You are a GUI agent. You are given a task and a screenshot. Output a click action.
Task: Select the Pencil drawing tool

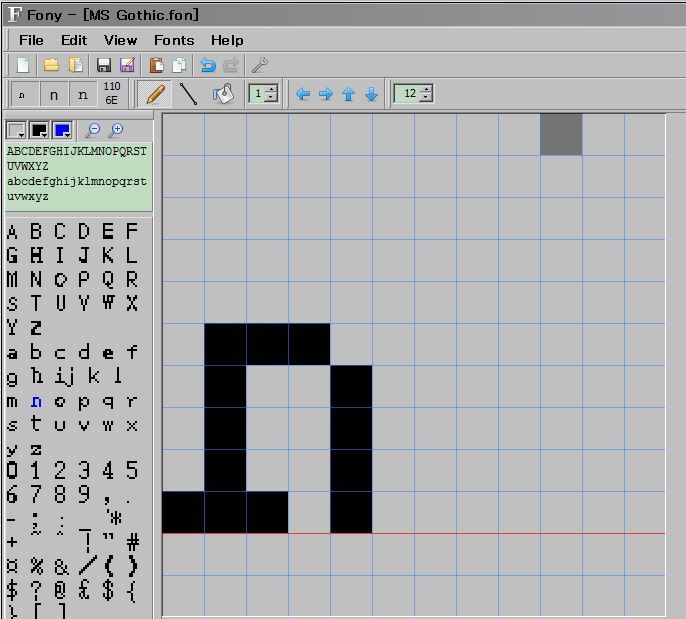coord(154,94)
